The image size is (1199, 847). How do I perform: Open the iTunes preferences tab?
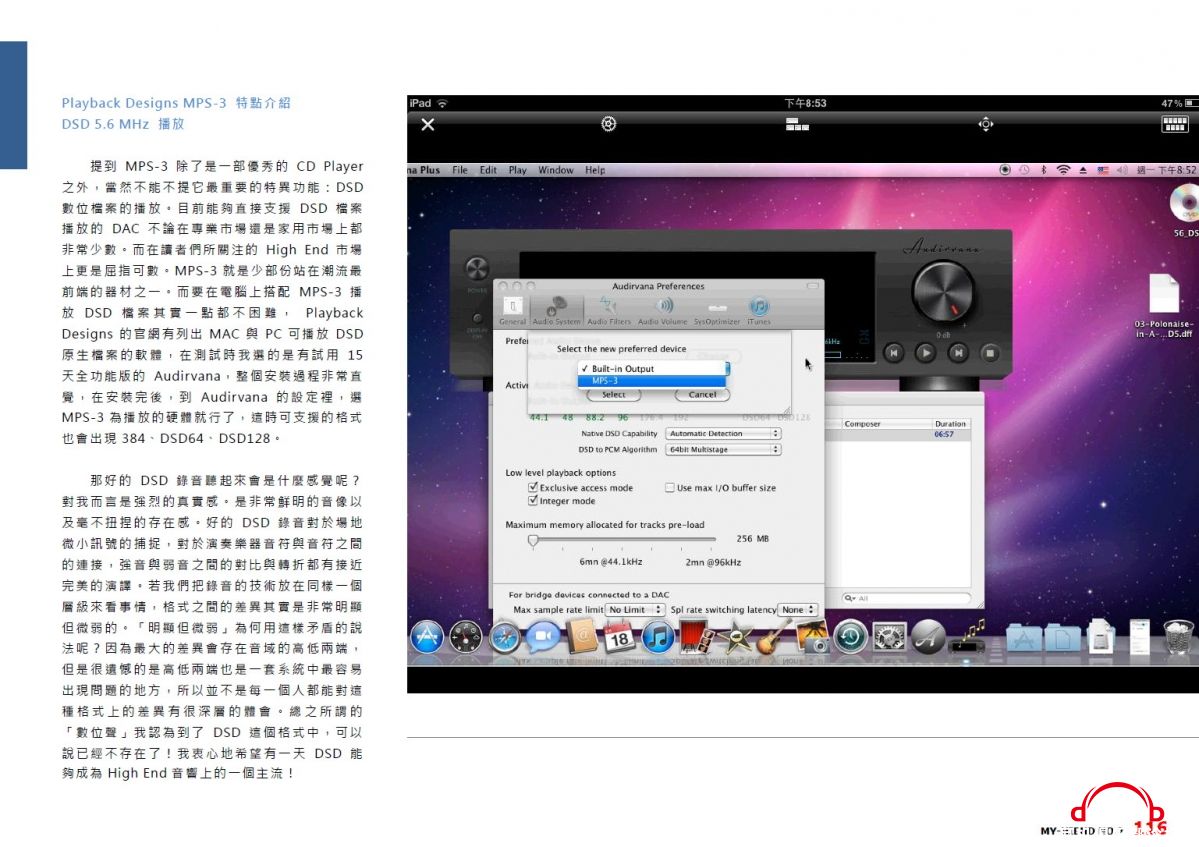coord(759,310)
